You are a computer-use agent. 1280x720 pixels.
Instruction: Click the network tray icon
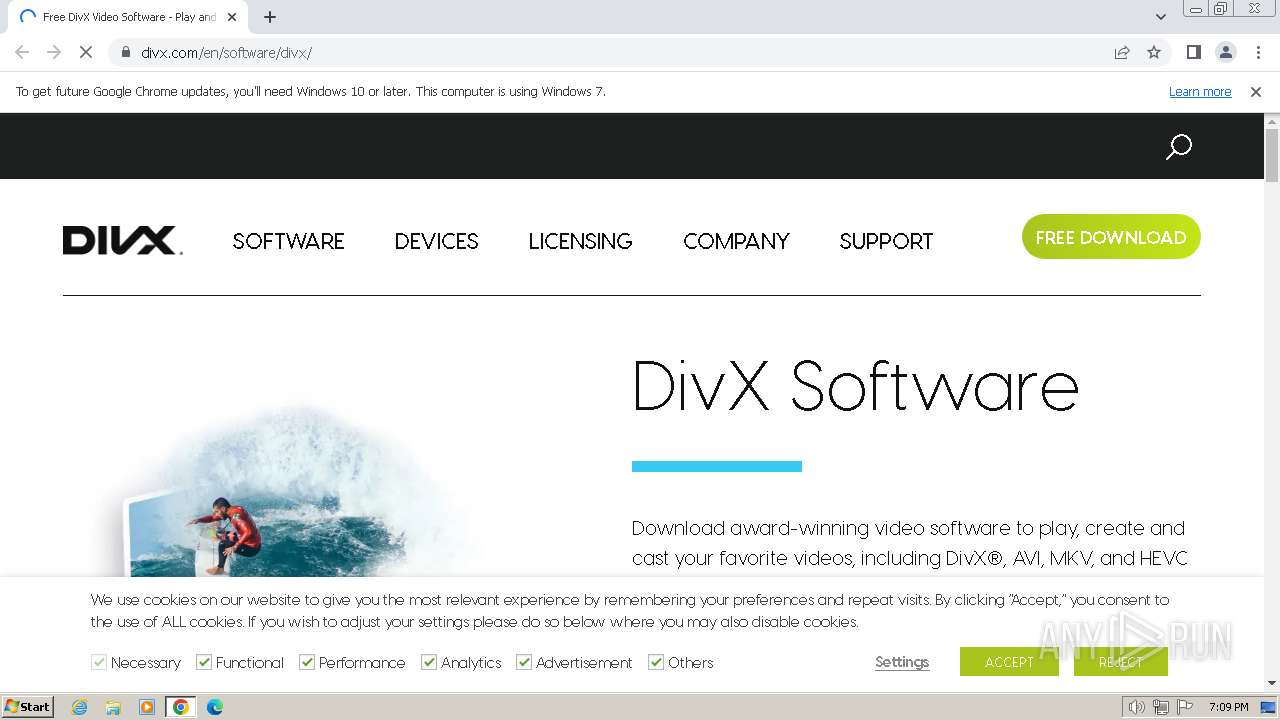1161,707
